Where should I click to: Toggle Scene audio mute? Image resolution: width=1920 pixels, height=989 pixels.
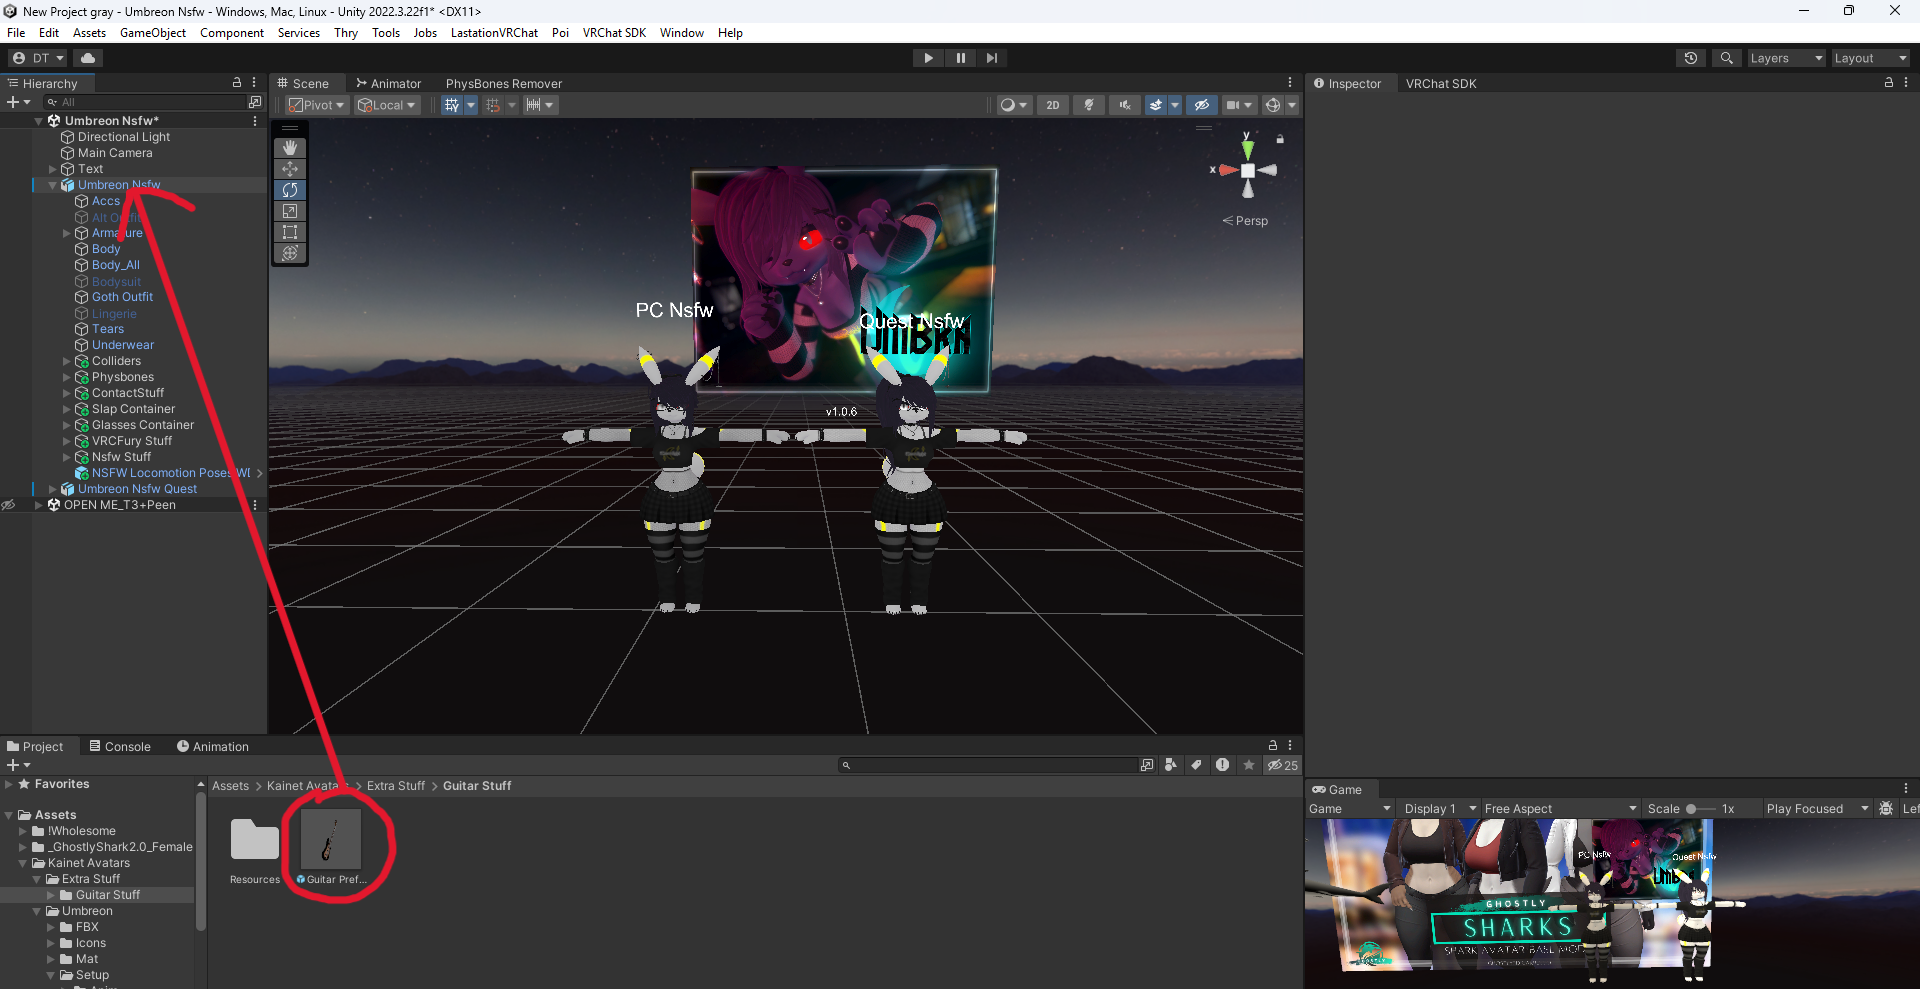pos(1125,105)
